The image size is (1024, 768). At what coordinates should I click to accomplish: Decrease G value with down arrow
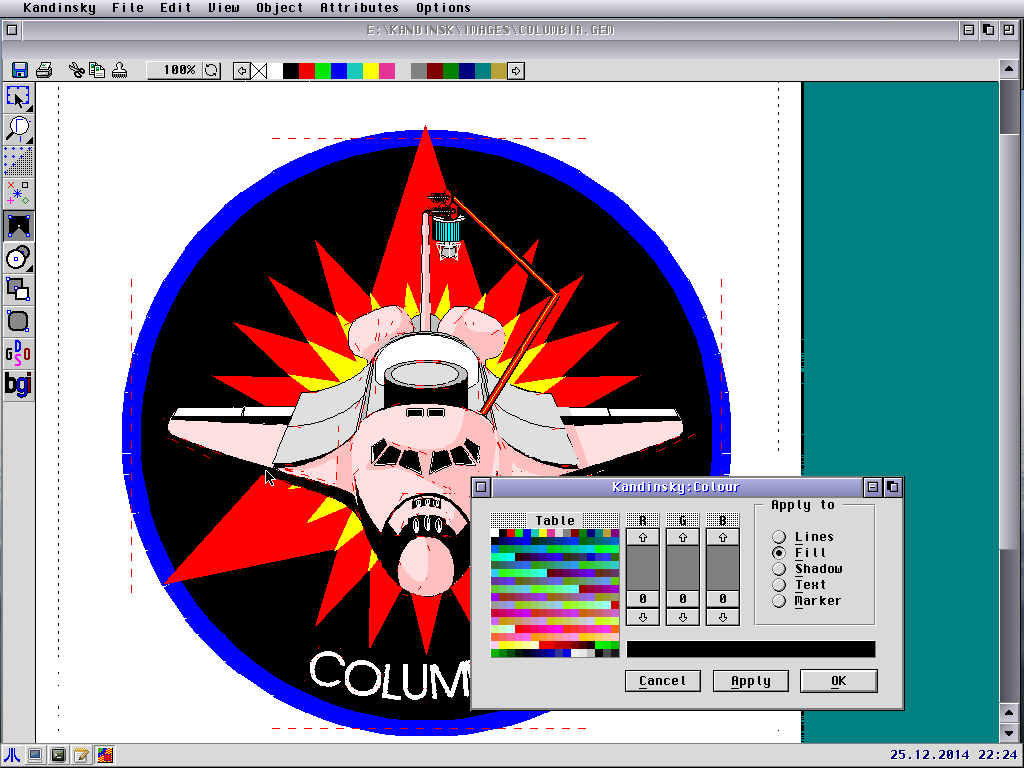coord(682,617)
